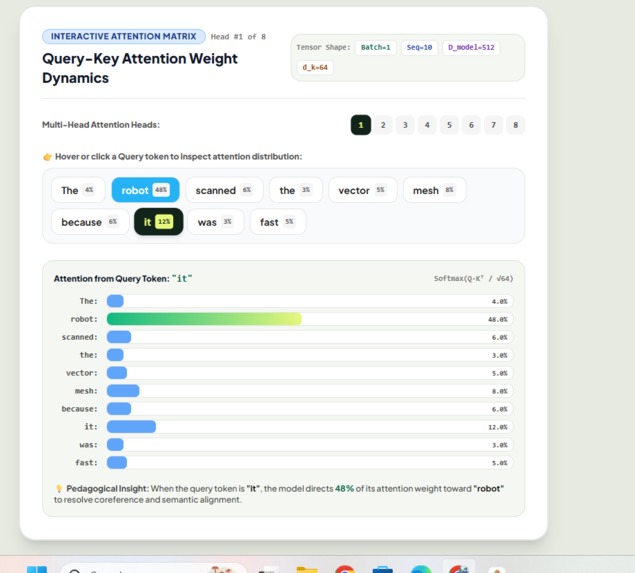Open File Explorer from the taskbar

[x=307, y=569]
